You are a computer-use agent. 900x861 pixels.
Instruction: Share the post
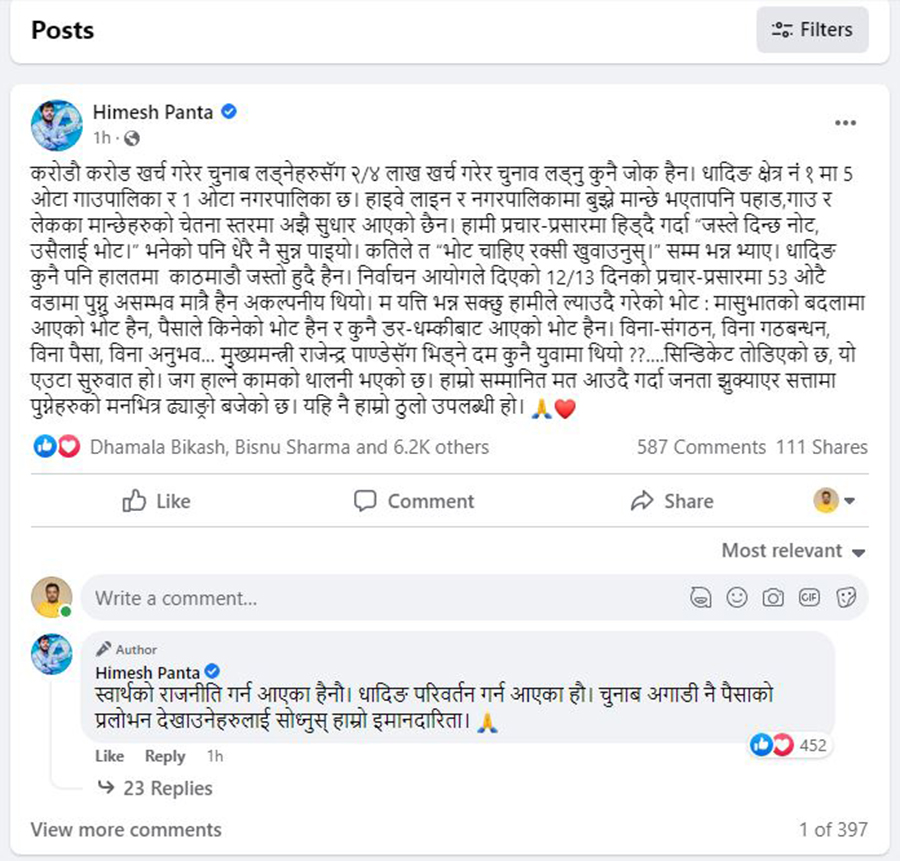pyautogui.click(x=672, y=501)
